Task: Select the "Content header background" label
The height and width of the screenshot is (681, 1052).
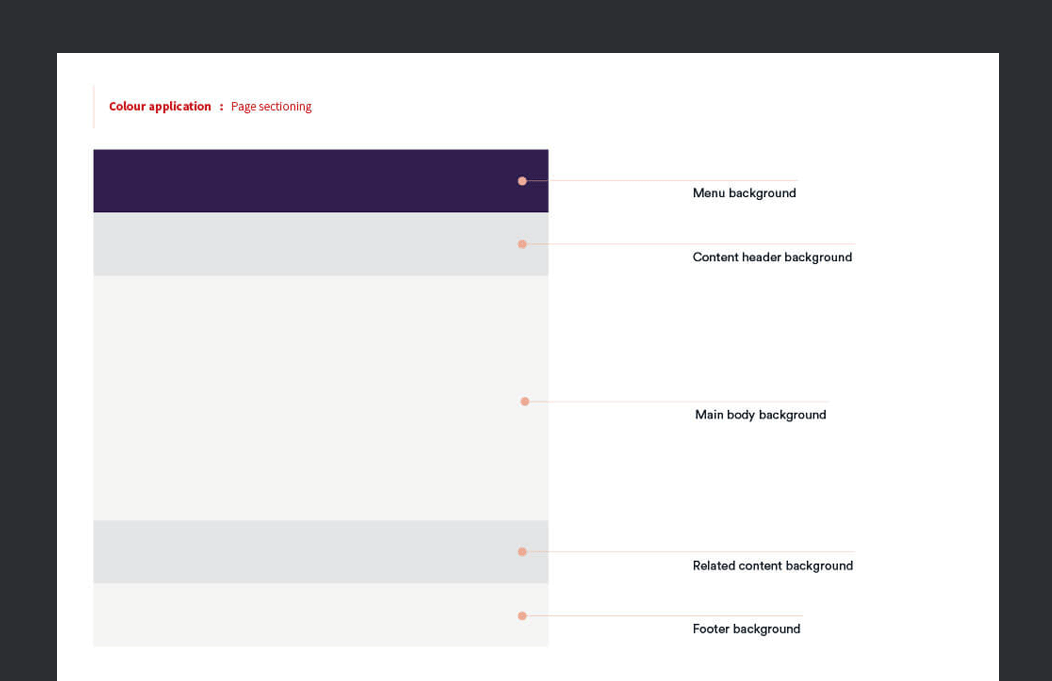Action: click(772, 257)
